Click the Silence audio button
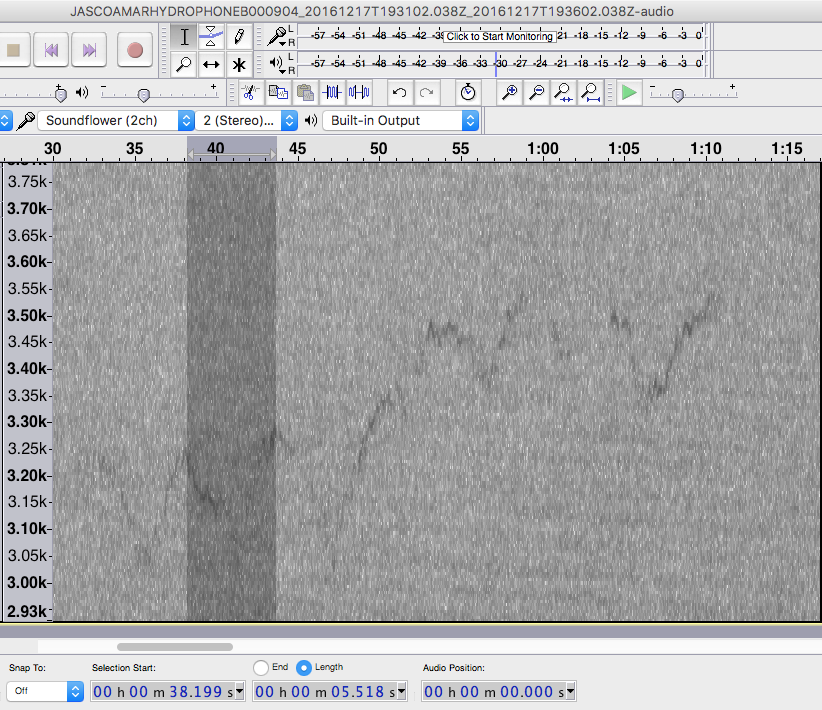Image resolution: width=822 pixels, height=710 pixels. pyautogui.click(x=358, y=93)
